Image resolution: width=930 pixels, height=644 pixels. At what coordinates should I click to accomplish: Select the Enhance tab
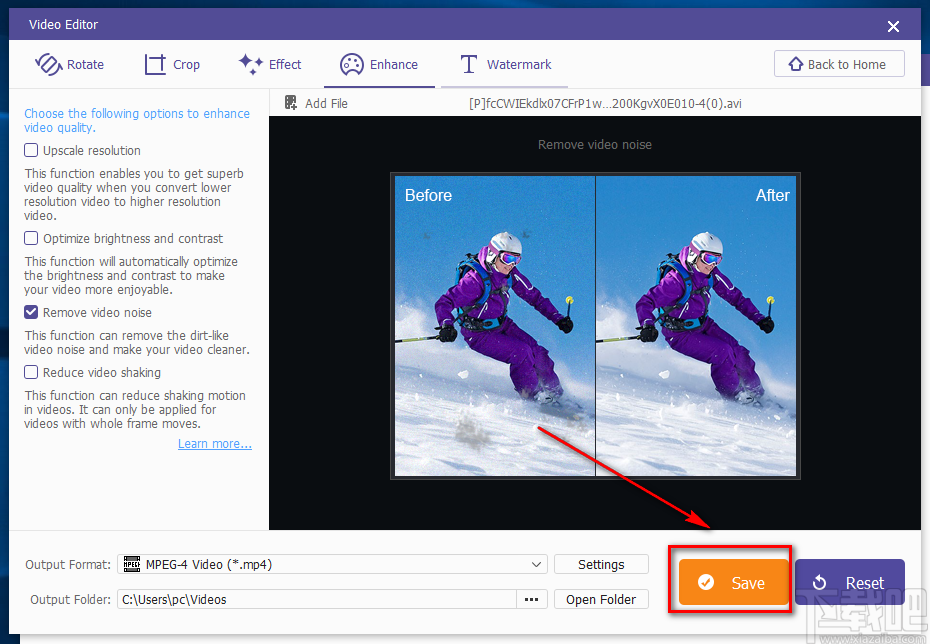(379, 64)
